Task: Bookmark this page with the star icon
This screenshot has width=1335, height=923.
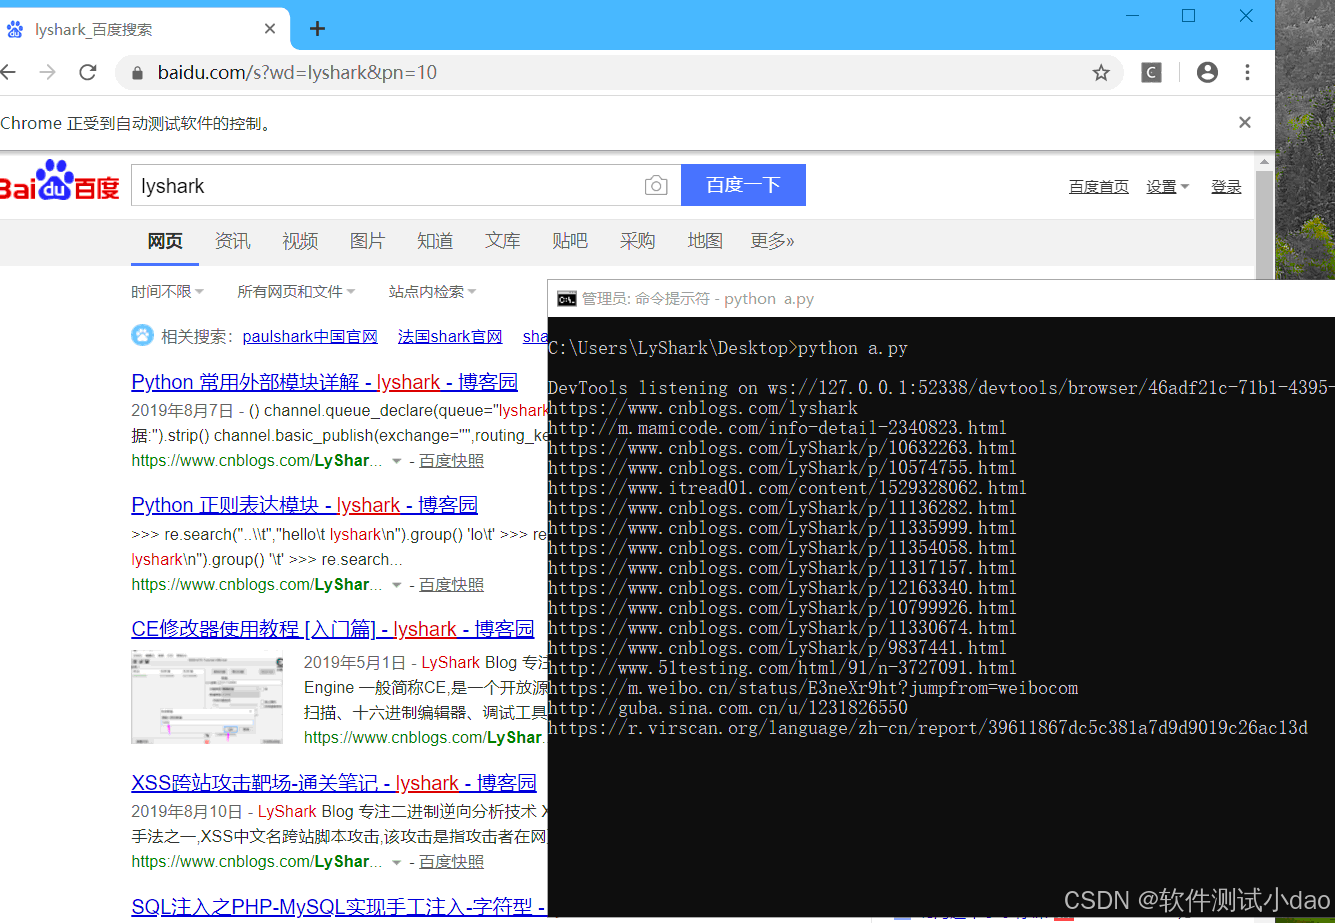Action: coord(1101,73)
